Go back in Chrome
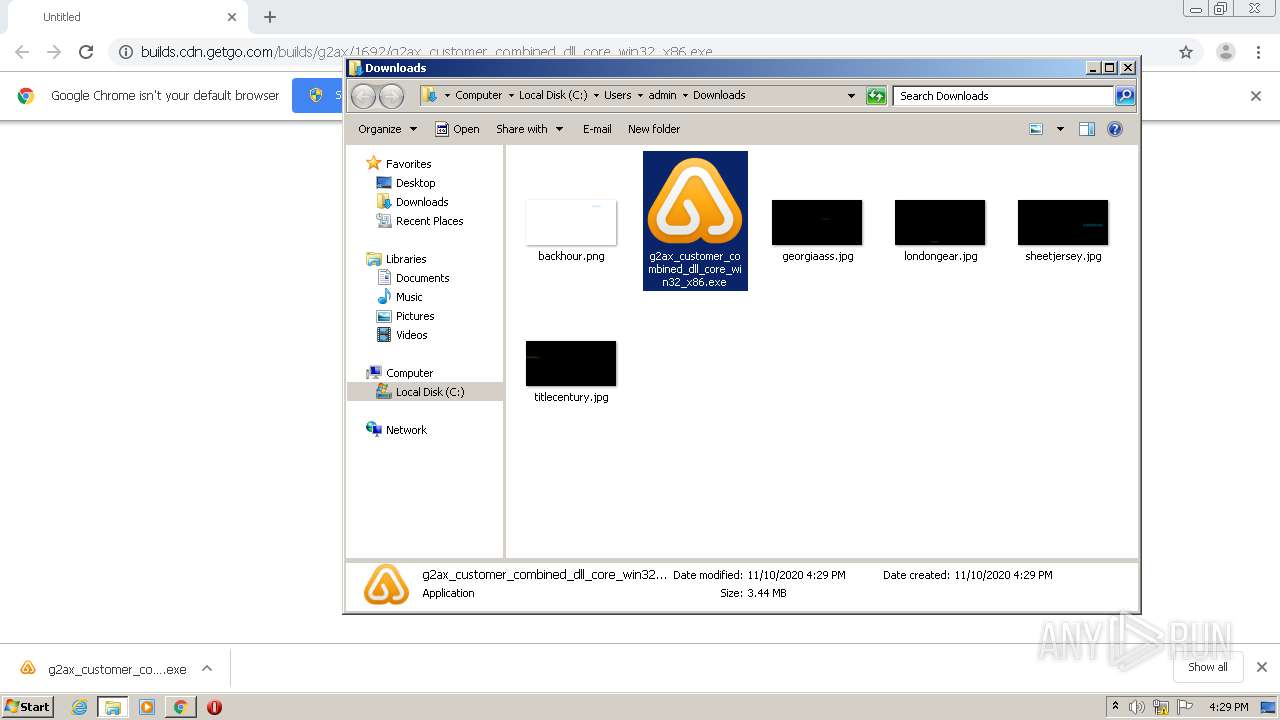This screenshot has height=720, width=1280. point(22,52)
